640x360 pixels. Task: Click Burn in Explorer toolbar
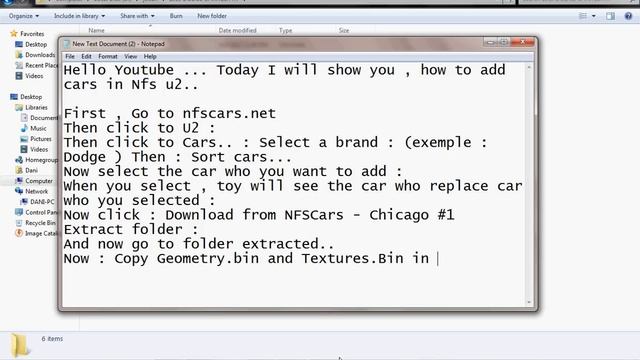(176, 16)
